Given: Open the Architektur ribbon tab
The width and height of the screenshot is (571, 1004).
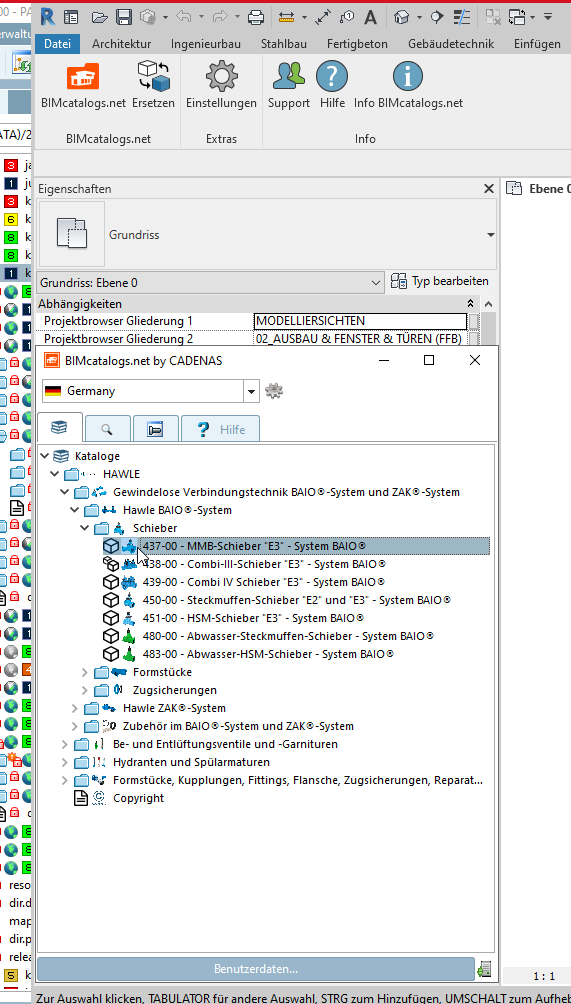Looking at the screenshot, I should pos(122,44).
